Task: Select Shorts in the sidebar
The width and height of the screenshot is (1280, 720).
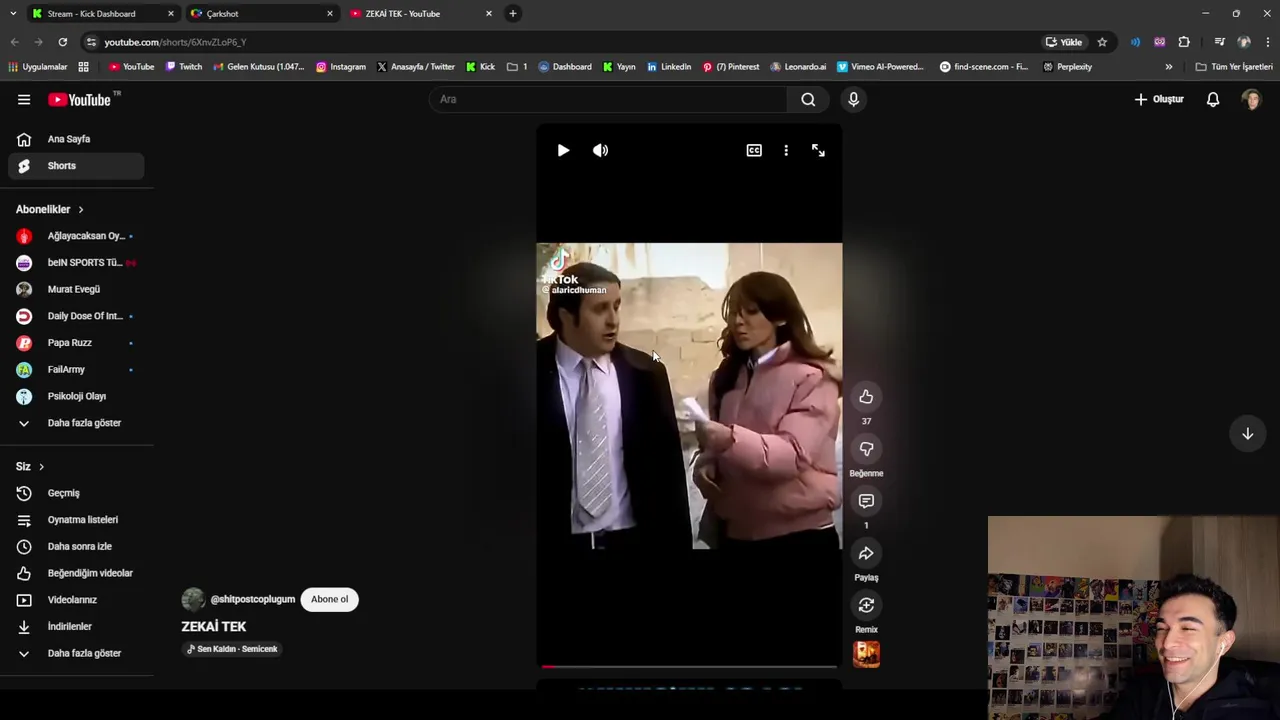Action: (x=76, y=166)
